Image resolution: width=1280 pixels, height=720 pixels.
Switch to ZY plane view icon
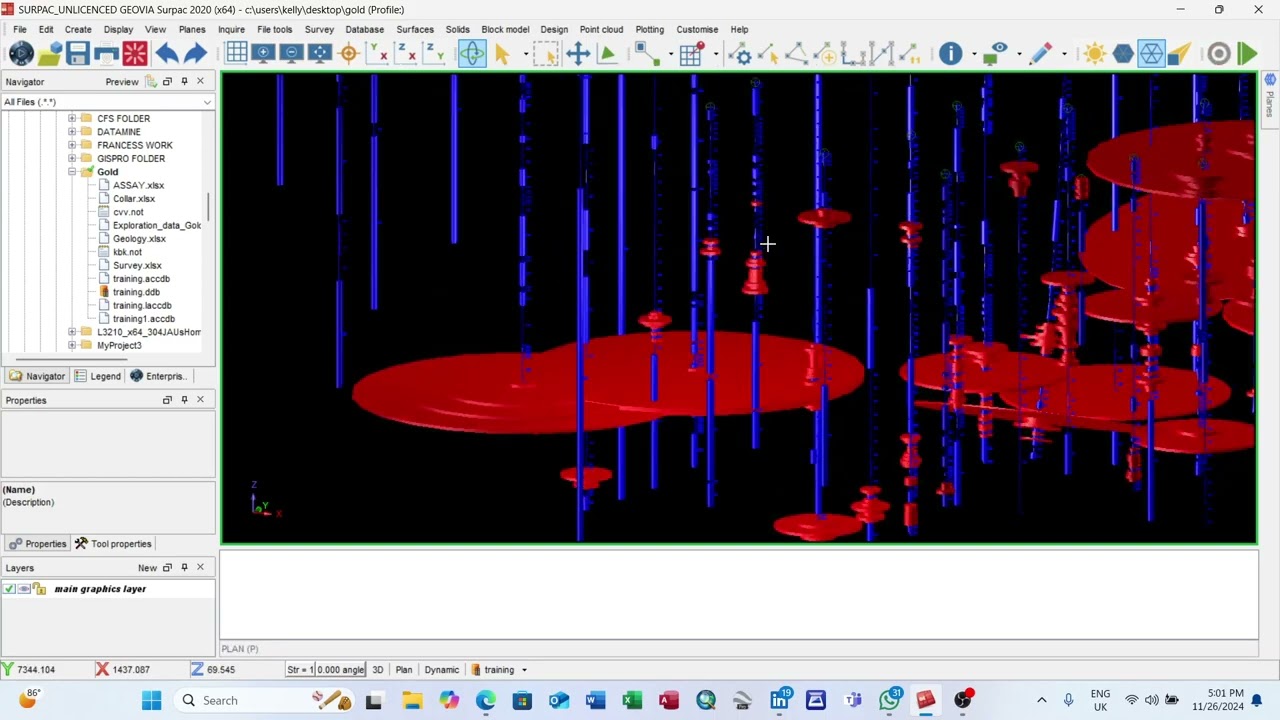click(434, 54)
